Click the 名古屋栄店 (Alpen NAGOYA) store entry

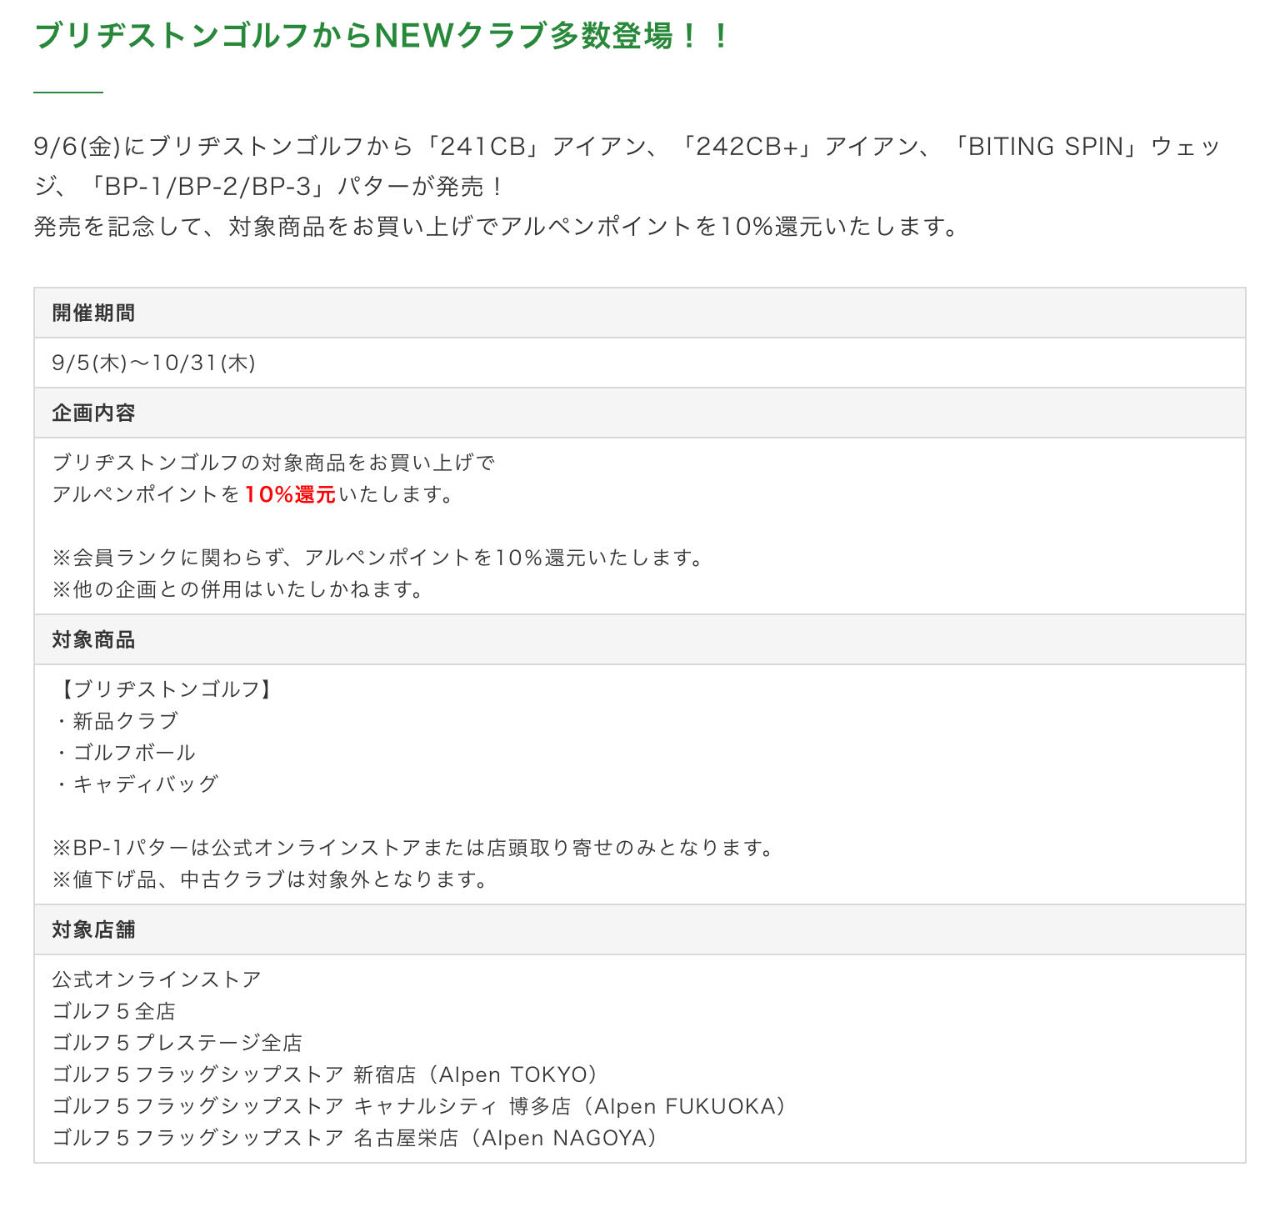tap(355, 1138)
